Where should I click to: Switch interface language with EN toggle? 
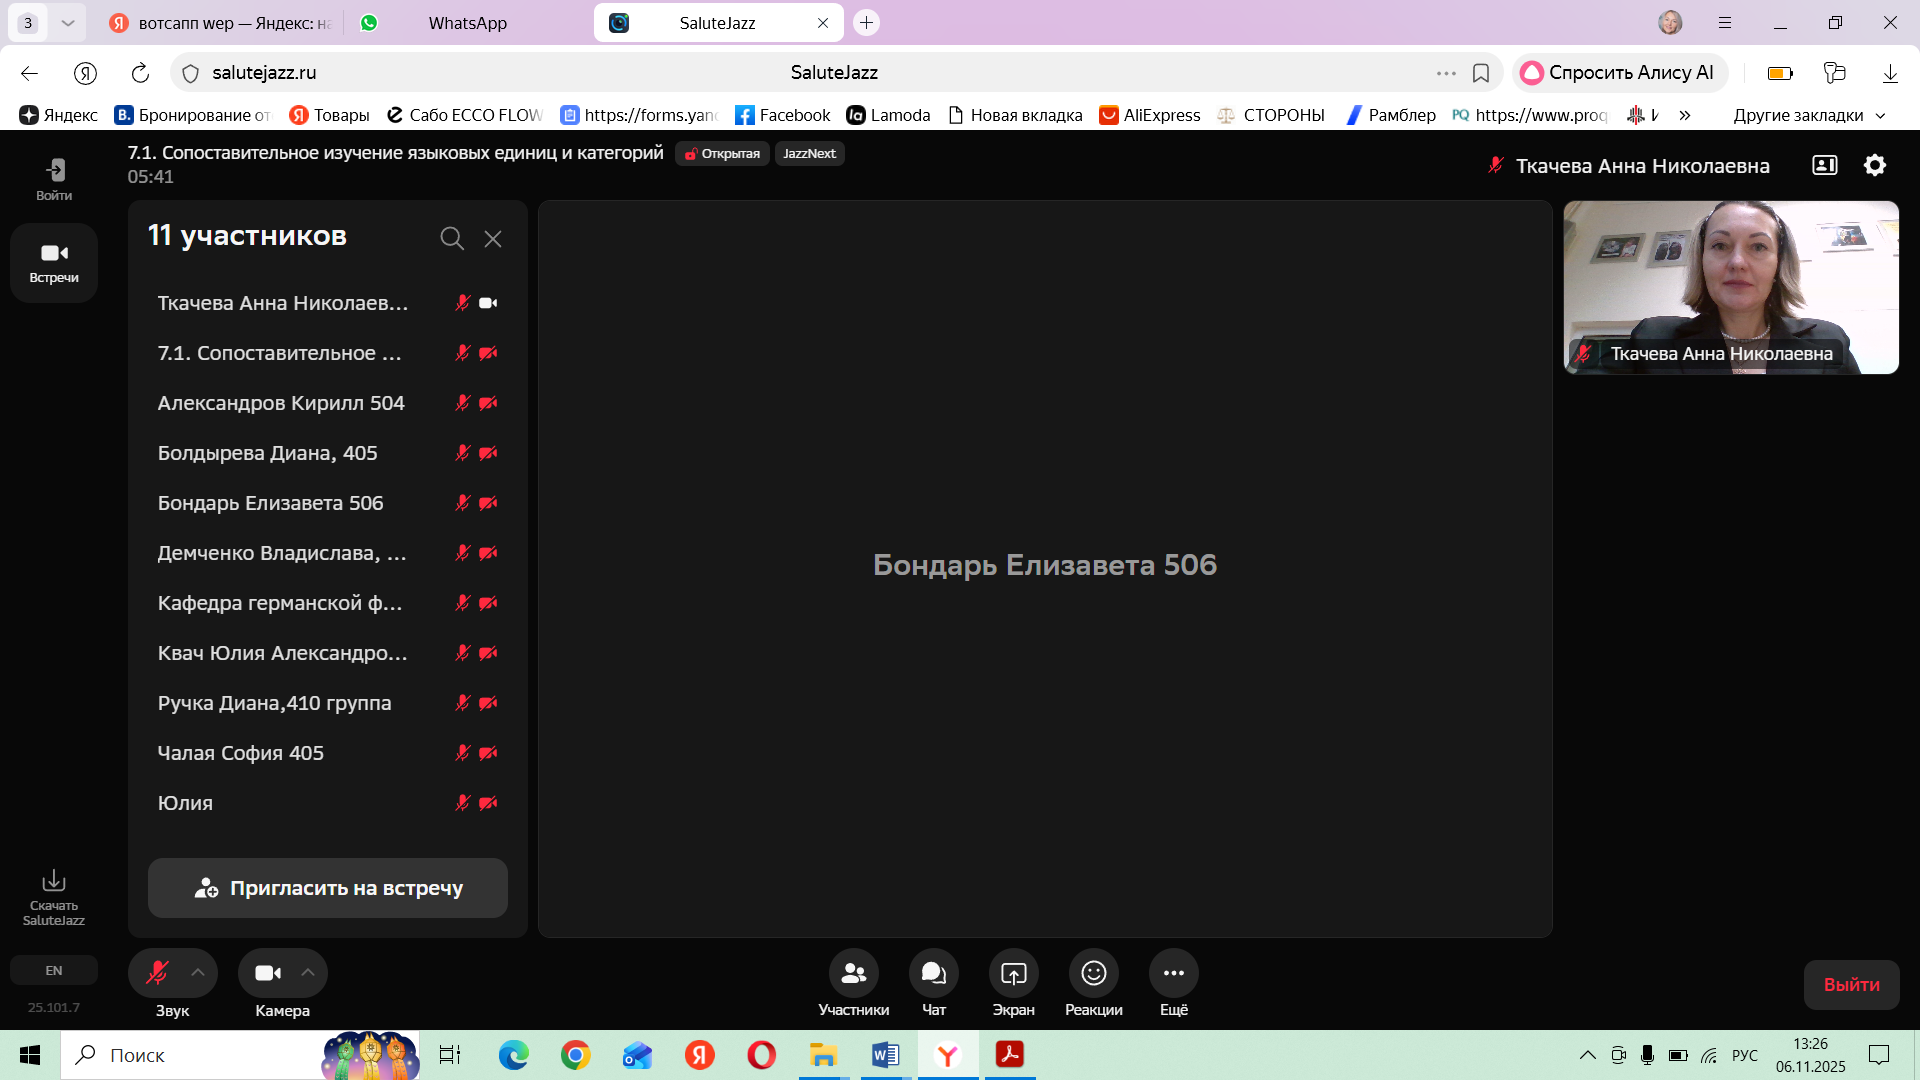[x=54, y=970]
